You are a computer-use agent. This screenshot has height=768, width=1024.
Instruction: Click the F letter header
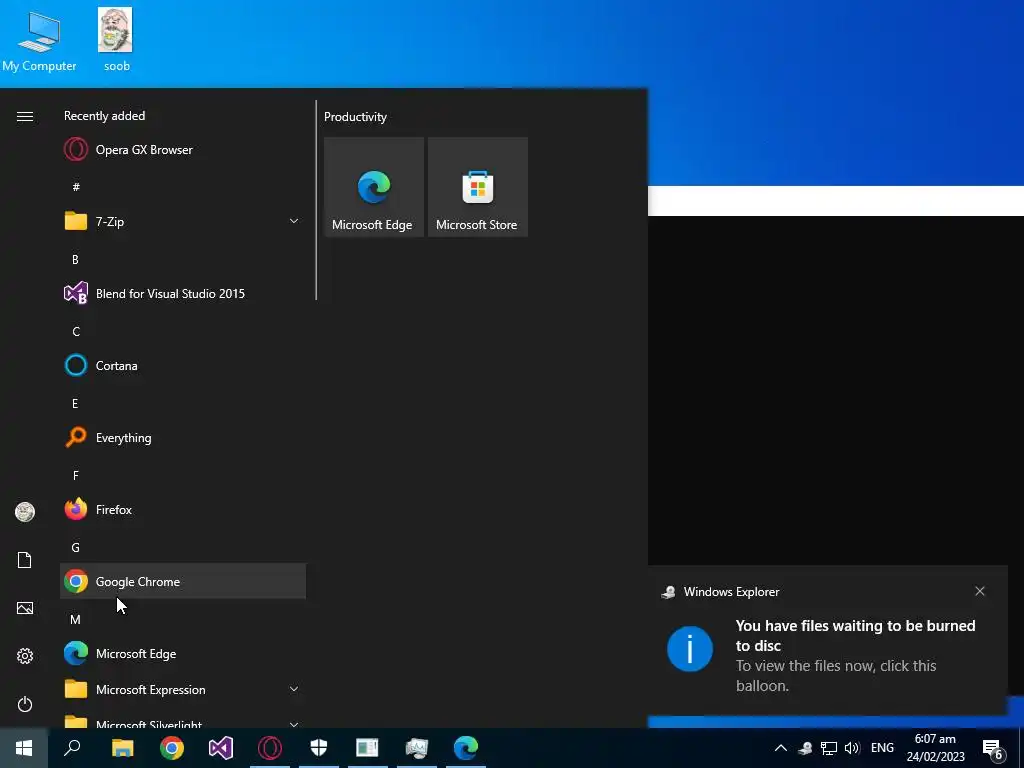click(75, 475)
